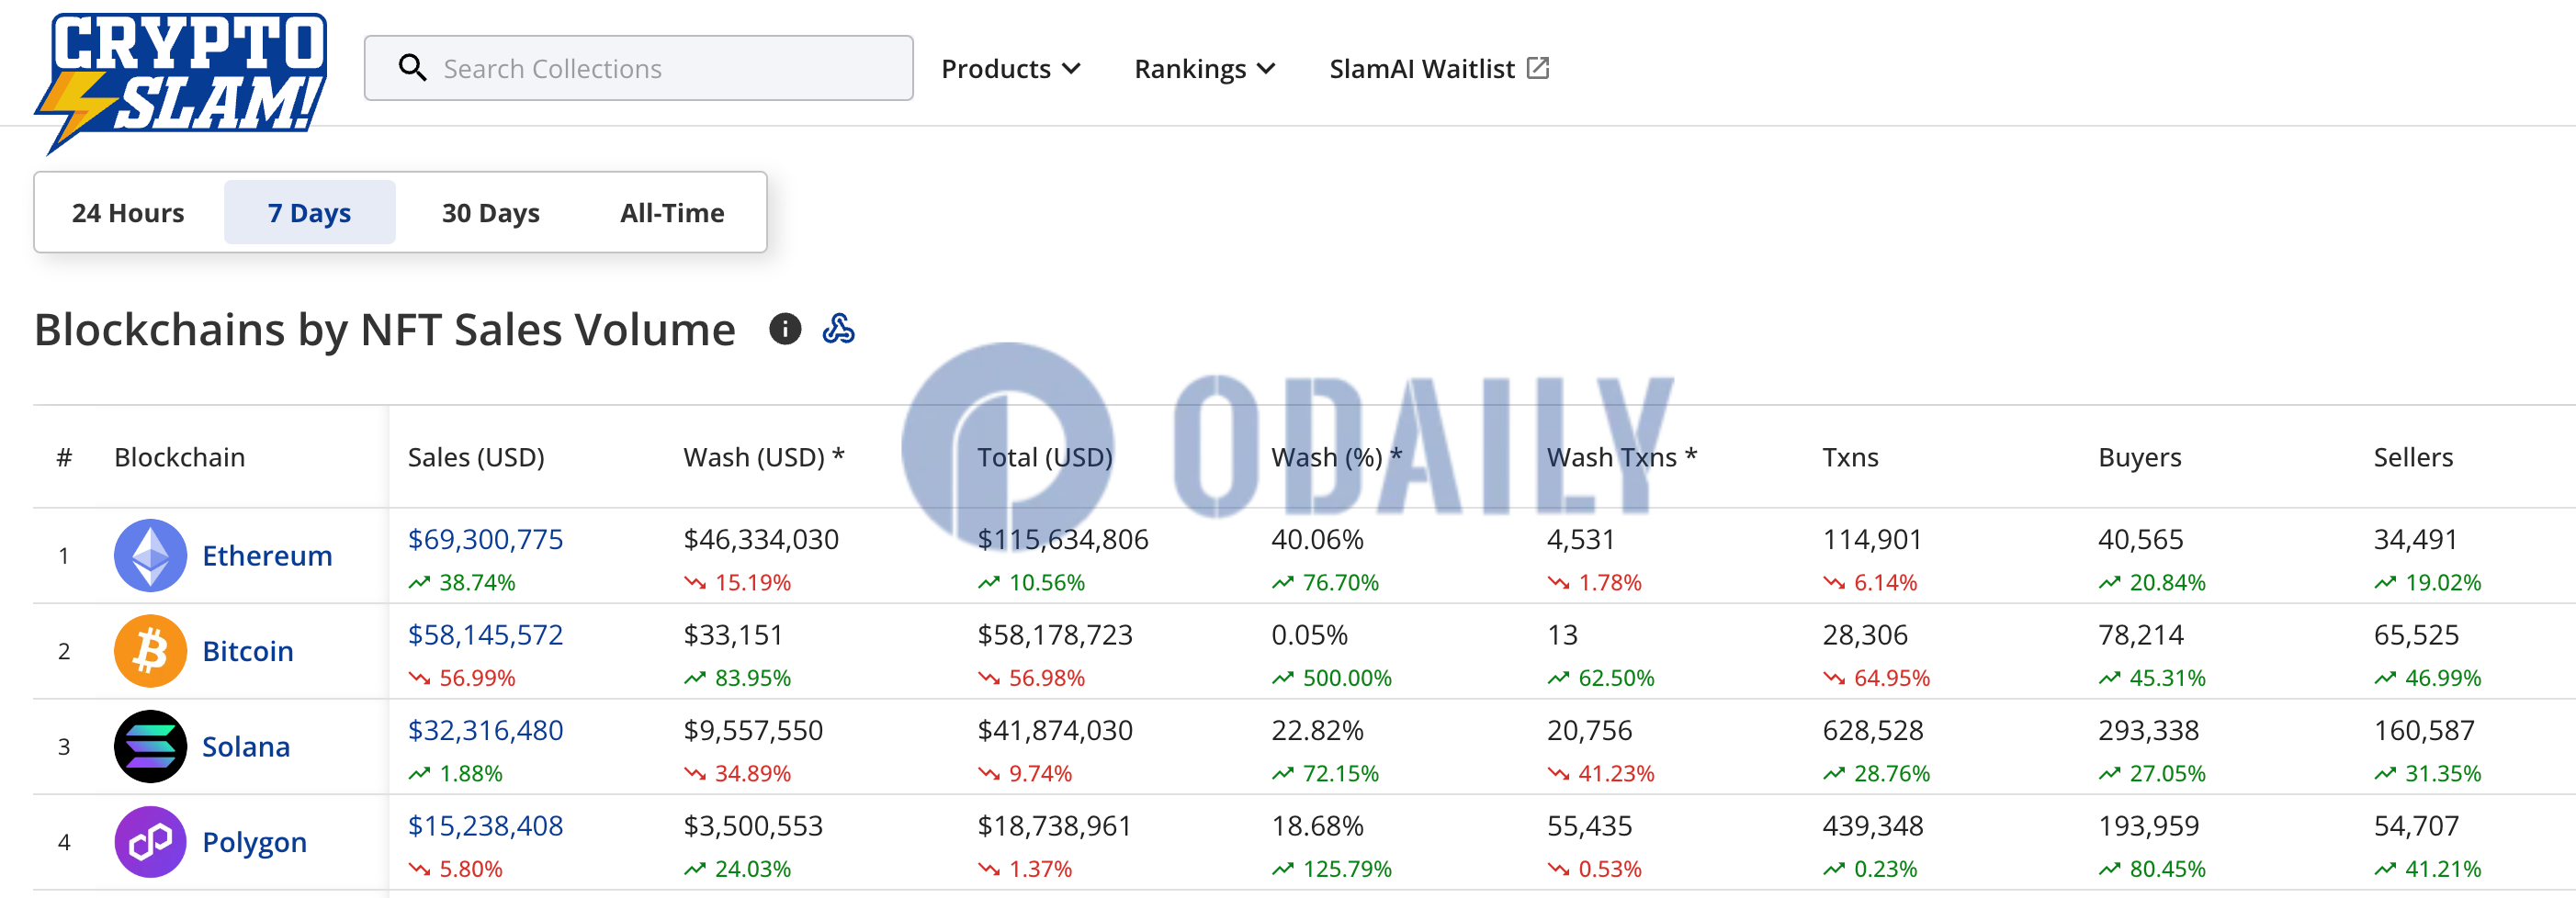
Task: Click the Polygon logo icon
Action: point(150,842)
